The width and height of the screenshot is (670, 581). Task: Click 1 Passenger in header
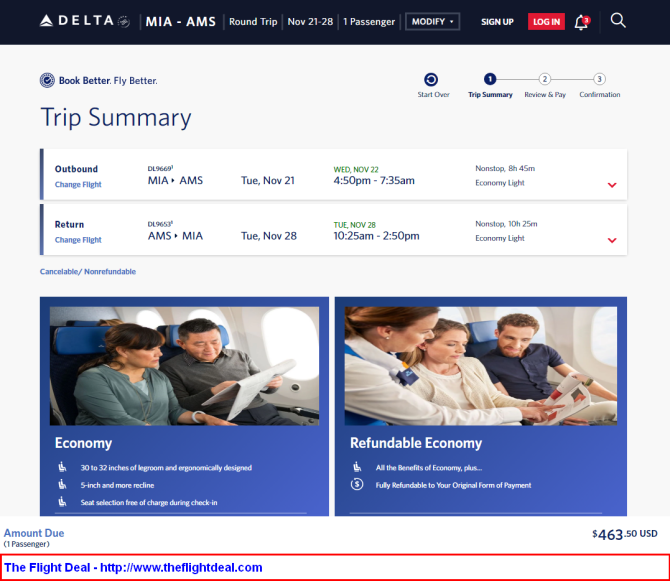tap(369, 22)
